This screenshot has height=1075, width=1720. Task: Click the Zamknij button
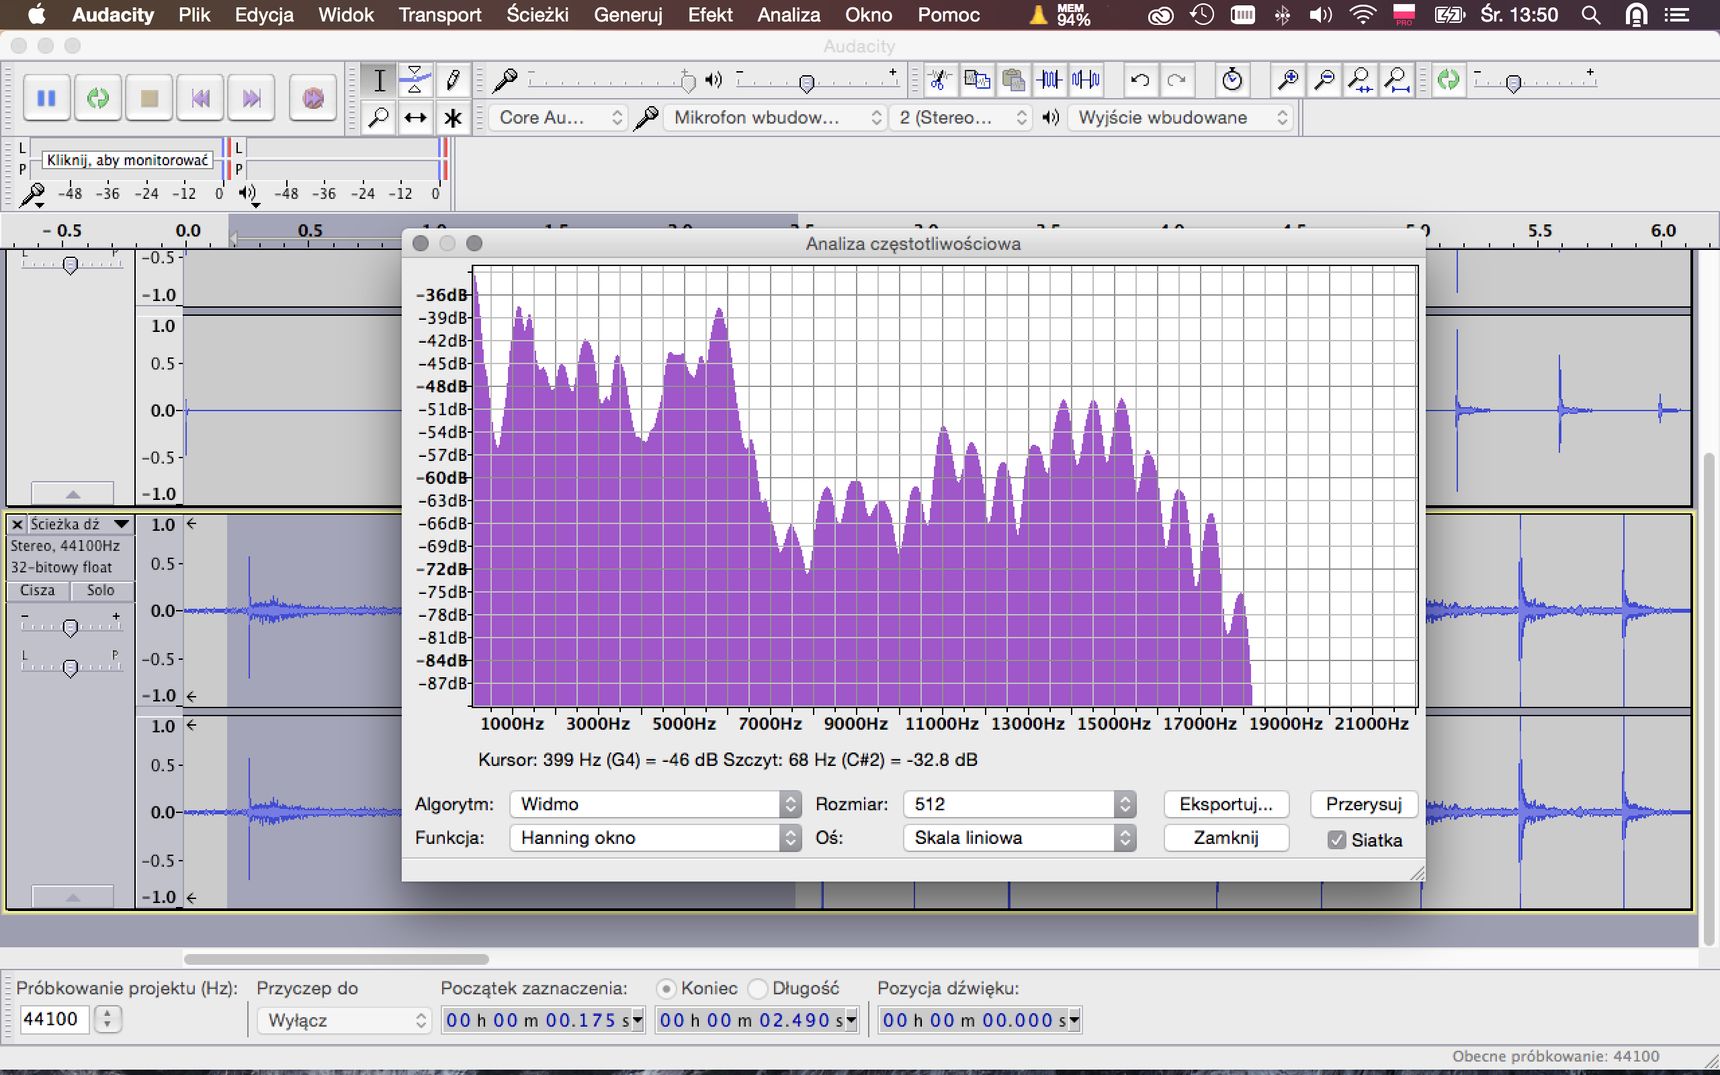[x=1226, y=838]
